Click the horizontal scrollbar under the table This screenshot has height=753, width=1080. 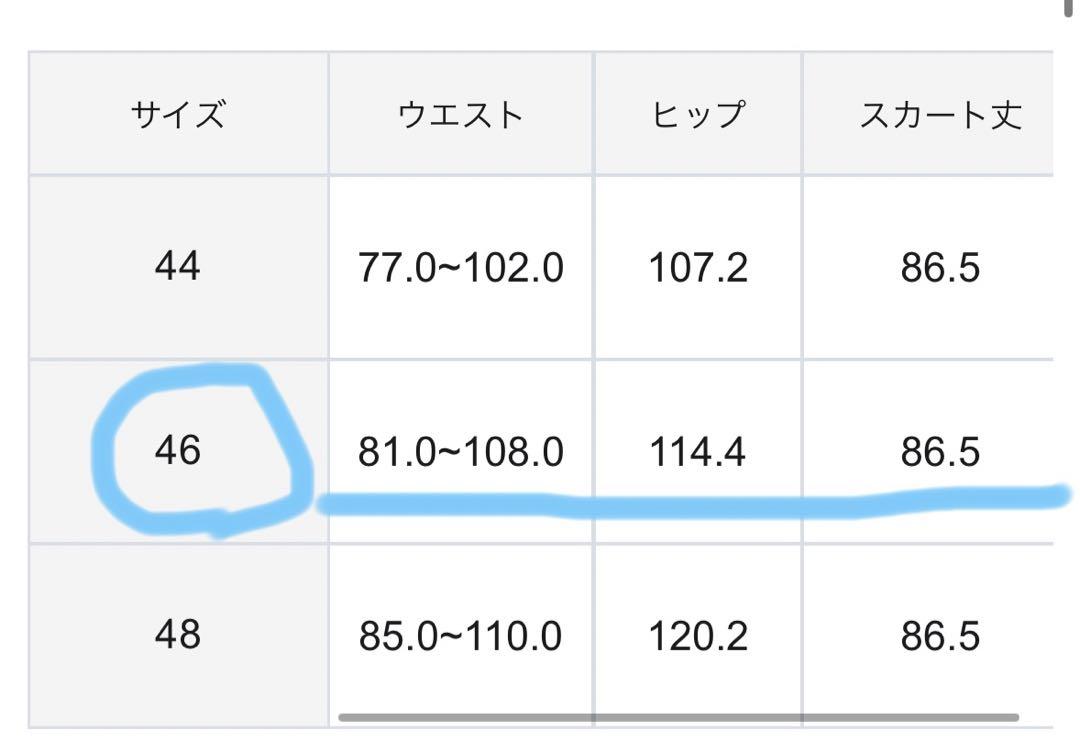coord(678,718)
